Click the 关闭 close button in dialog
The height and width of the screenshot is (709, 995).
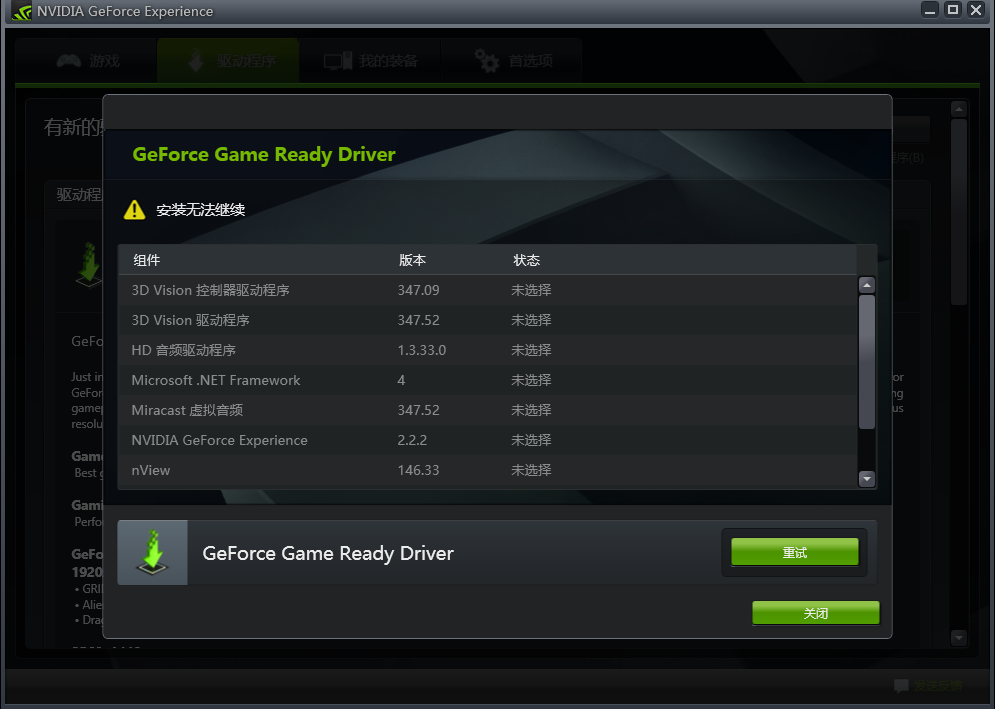tap(815, 613)
